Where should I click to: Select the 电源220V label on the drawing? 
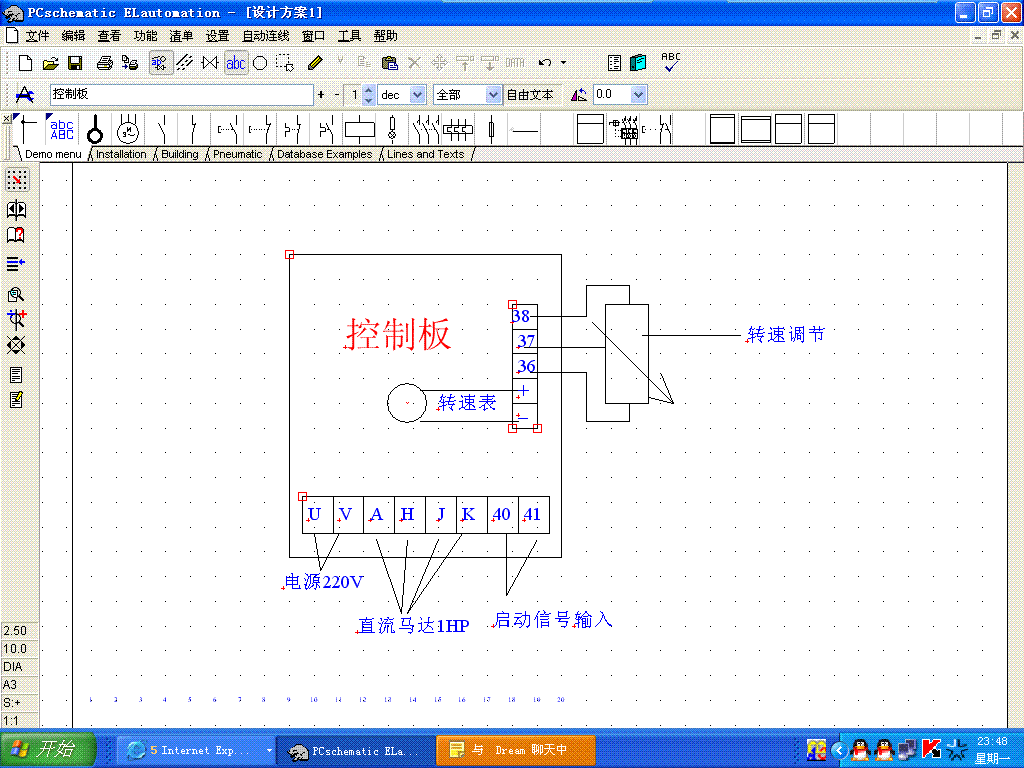(324, 582)
